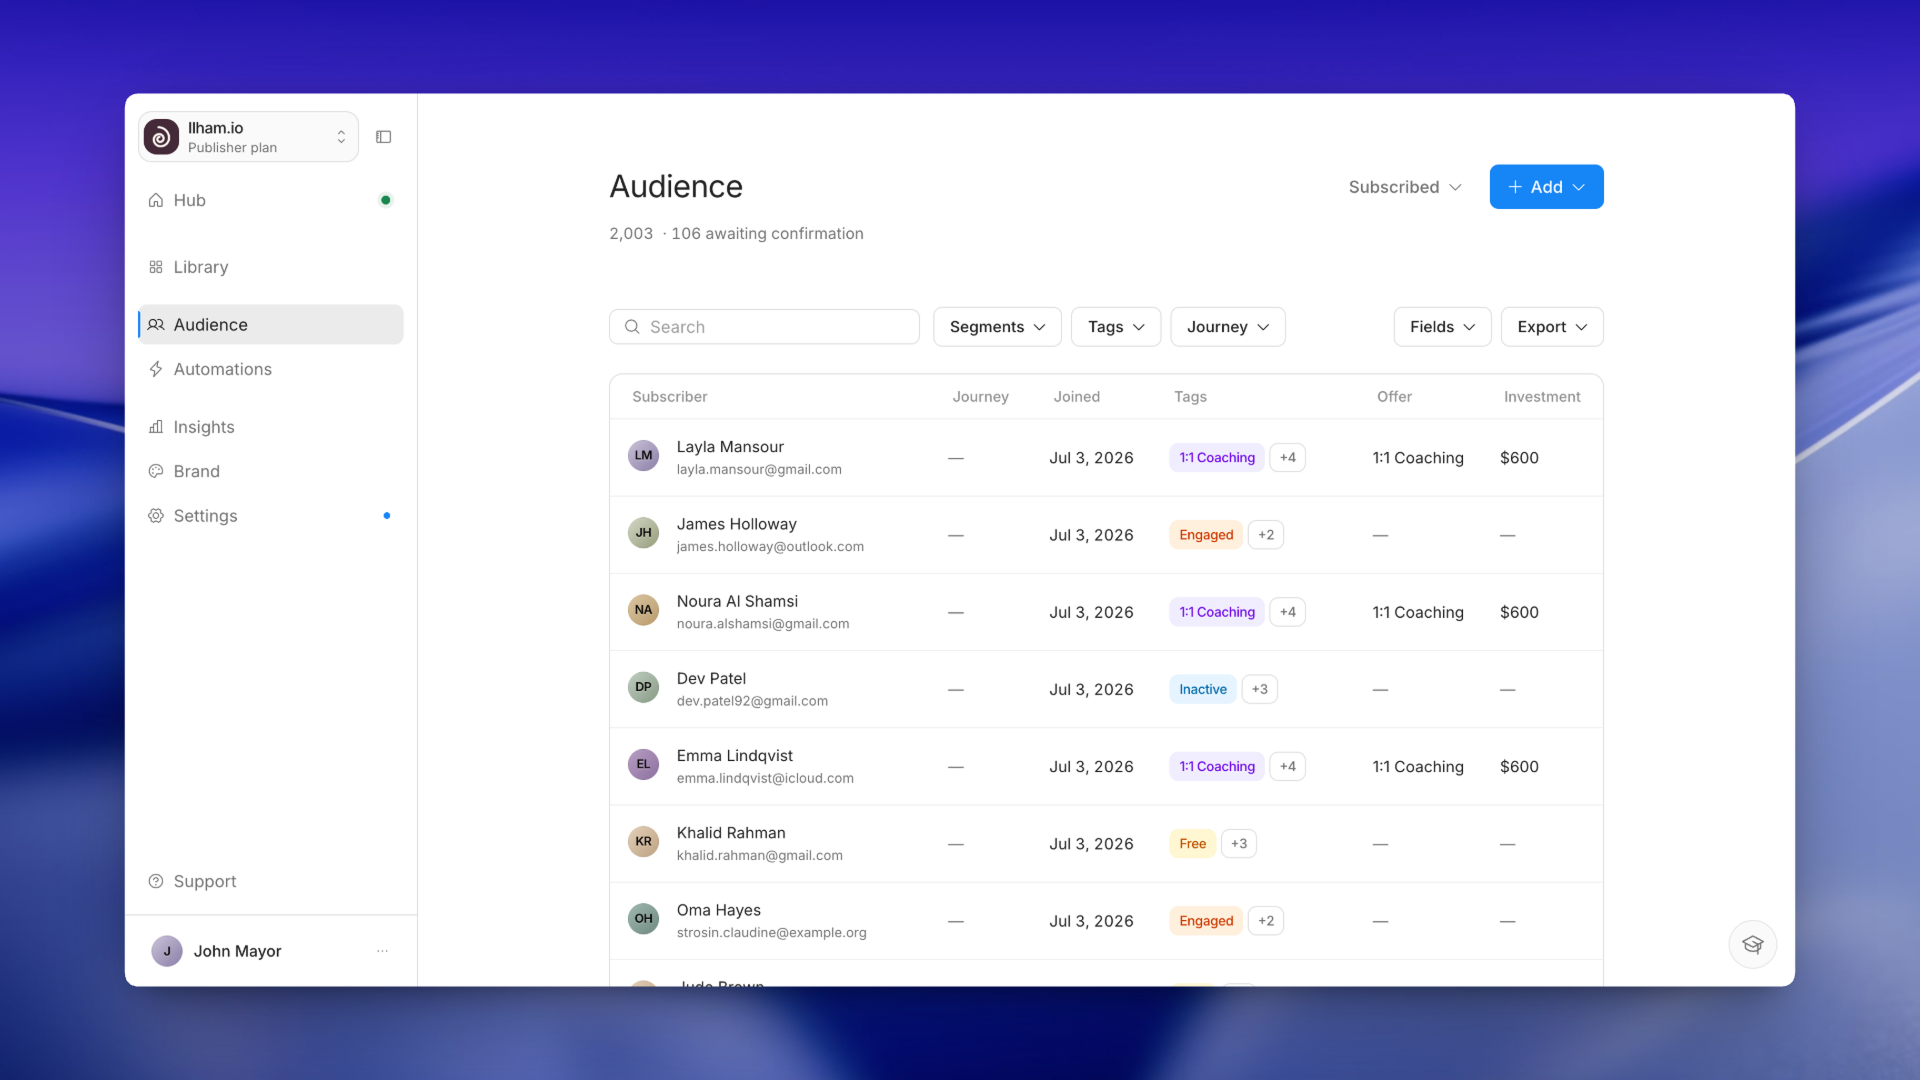Click Emma Lindqvist's 1:1 Coaching offer cell

coord(1418,767)
